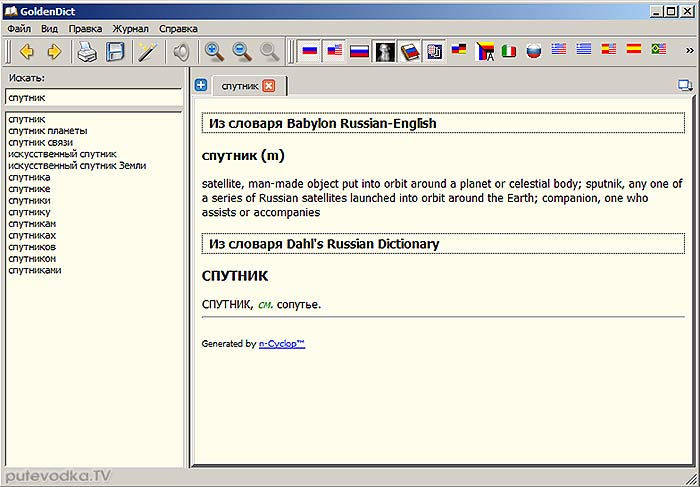Screen dimensions: 700x487
Task: Open the Правка menu
Action: tap(85, 29)
